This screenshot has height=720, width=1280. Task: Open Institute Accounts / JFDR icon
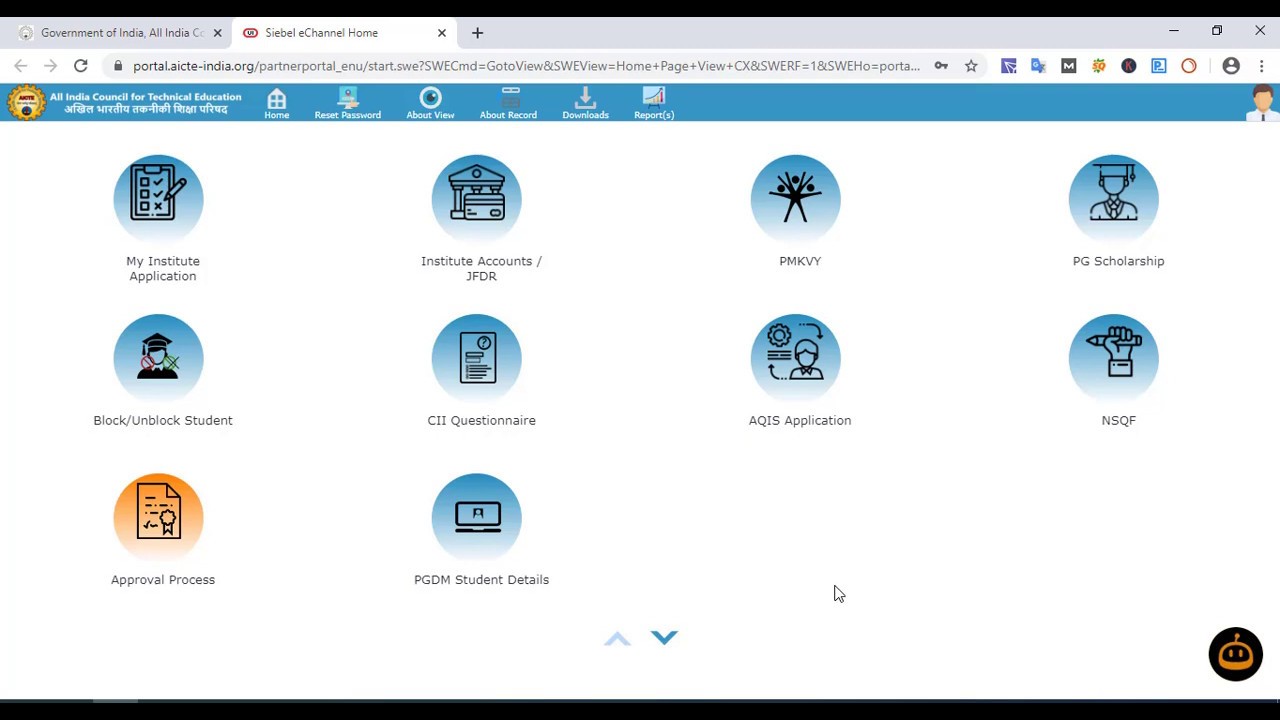tap(476, 199)
